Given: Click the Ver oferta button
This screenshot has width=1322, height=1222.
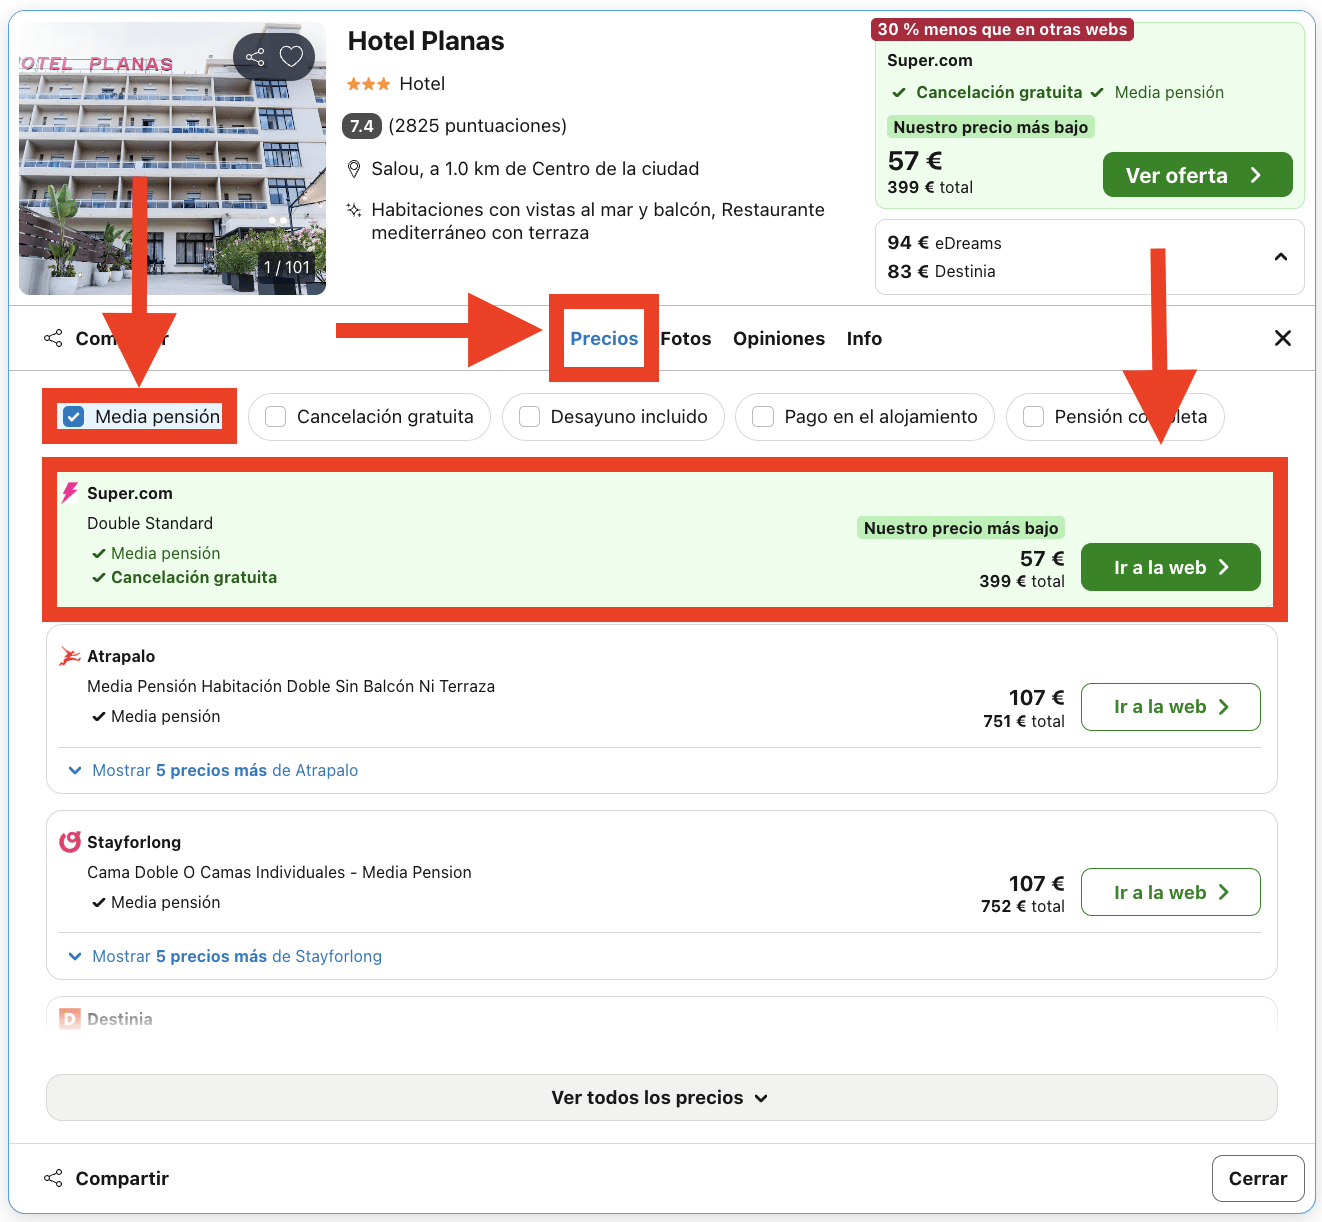Looking at the screenshot, I should point(1197,174).
